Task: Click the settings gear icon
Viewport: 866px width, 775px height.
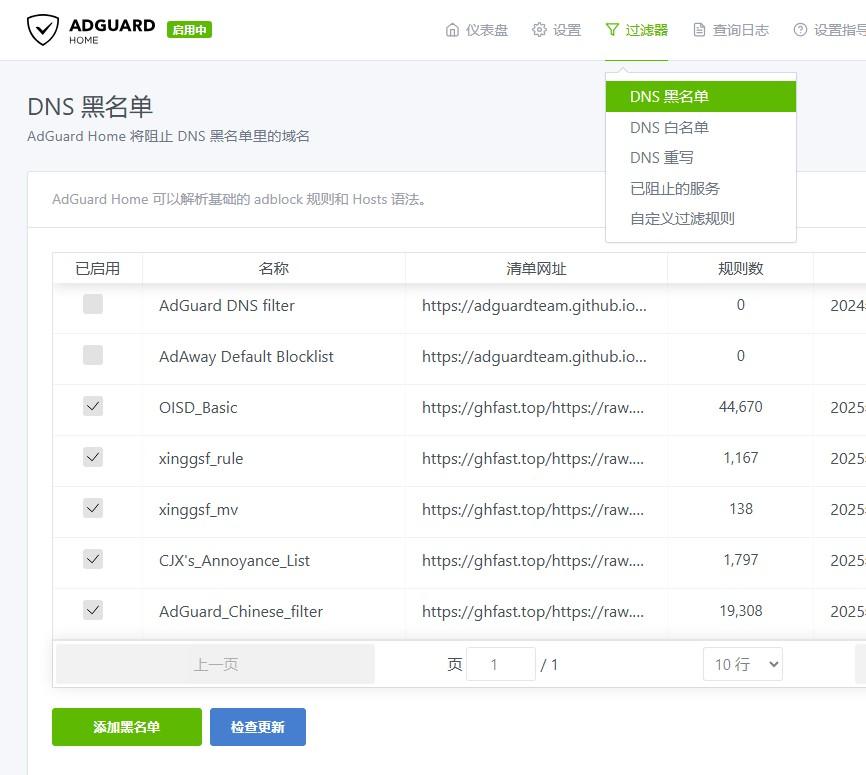Action: tap(539, 30)
